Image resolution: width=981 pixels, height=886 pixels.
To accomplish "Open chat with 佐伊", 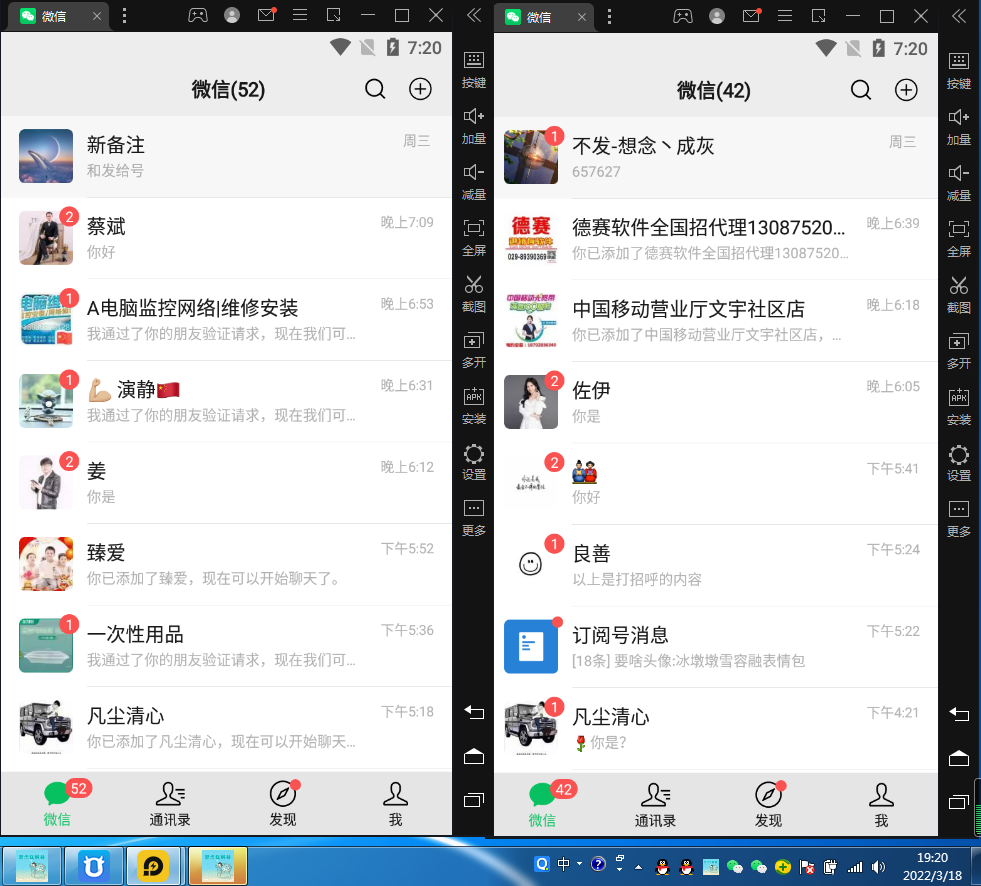I will (x=716, y=402).
